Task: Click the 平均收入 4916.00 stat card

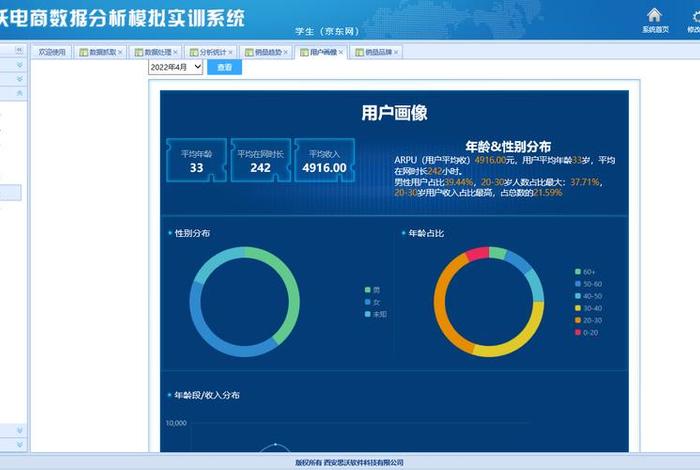Action: tap(325, 161)
